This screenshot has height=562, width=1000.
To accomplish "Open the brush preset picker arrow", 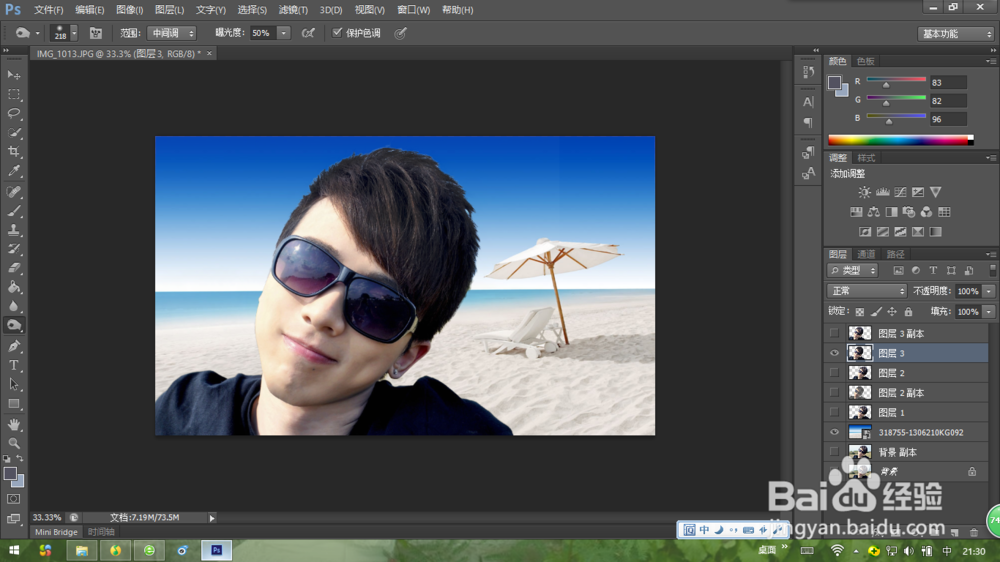I will coord(74,33).
